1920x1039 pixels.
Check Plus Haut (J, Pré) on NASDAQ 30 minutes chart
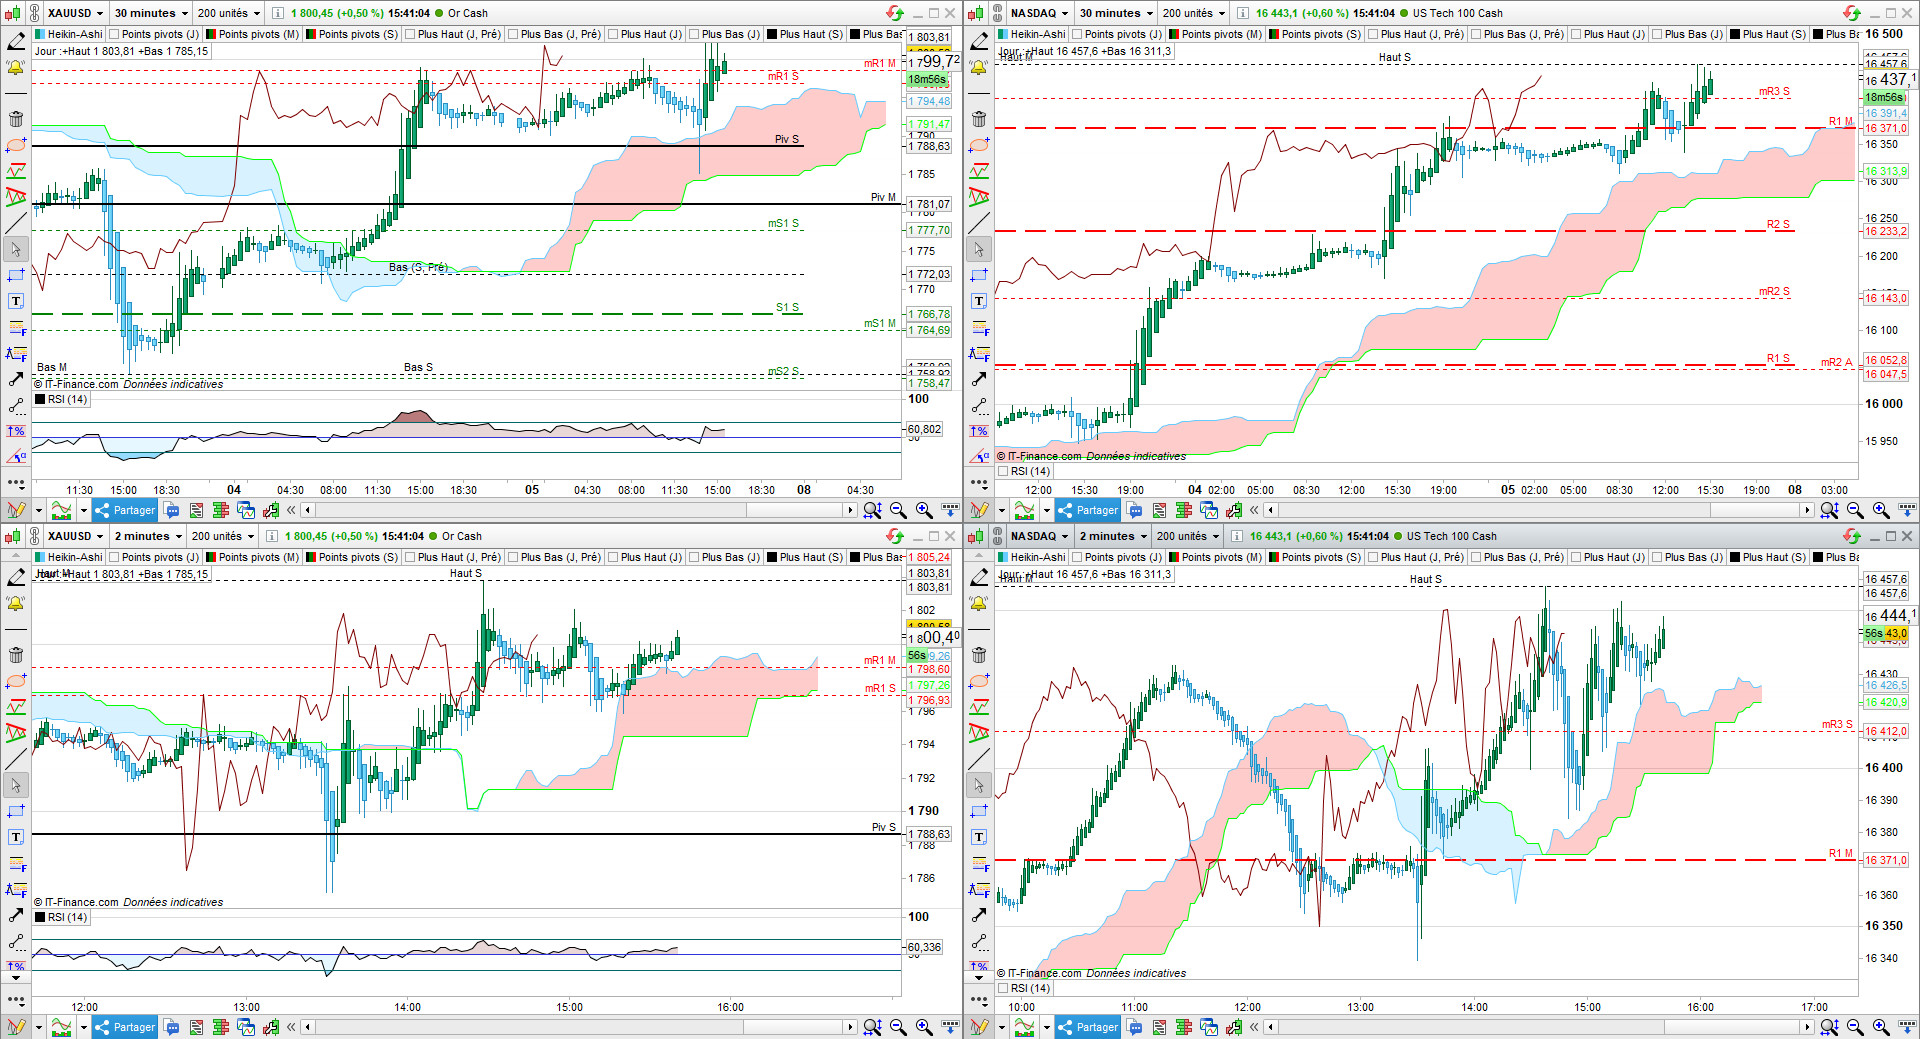pos(1374,34)
